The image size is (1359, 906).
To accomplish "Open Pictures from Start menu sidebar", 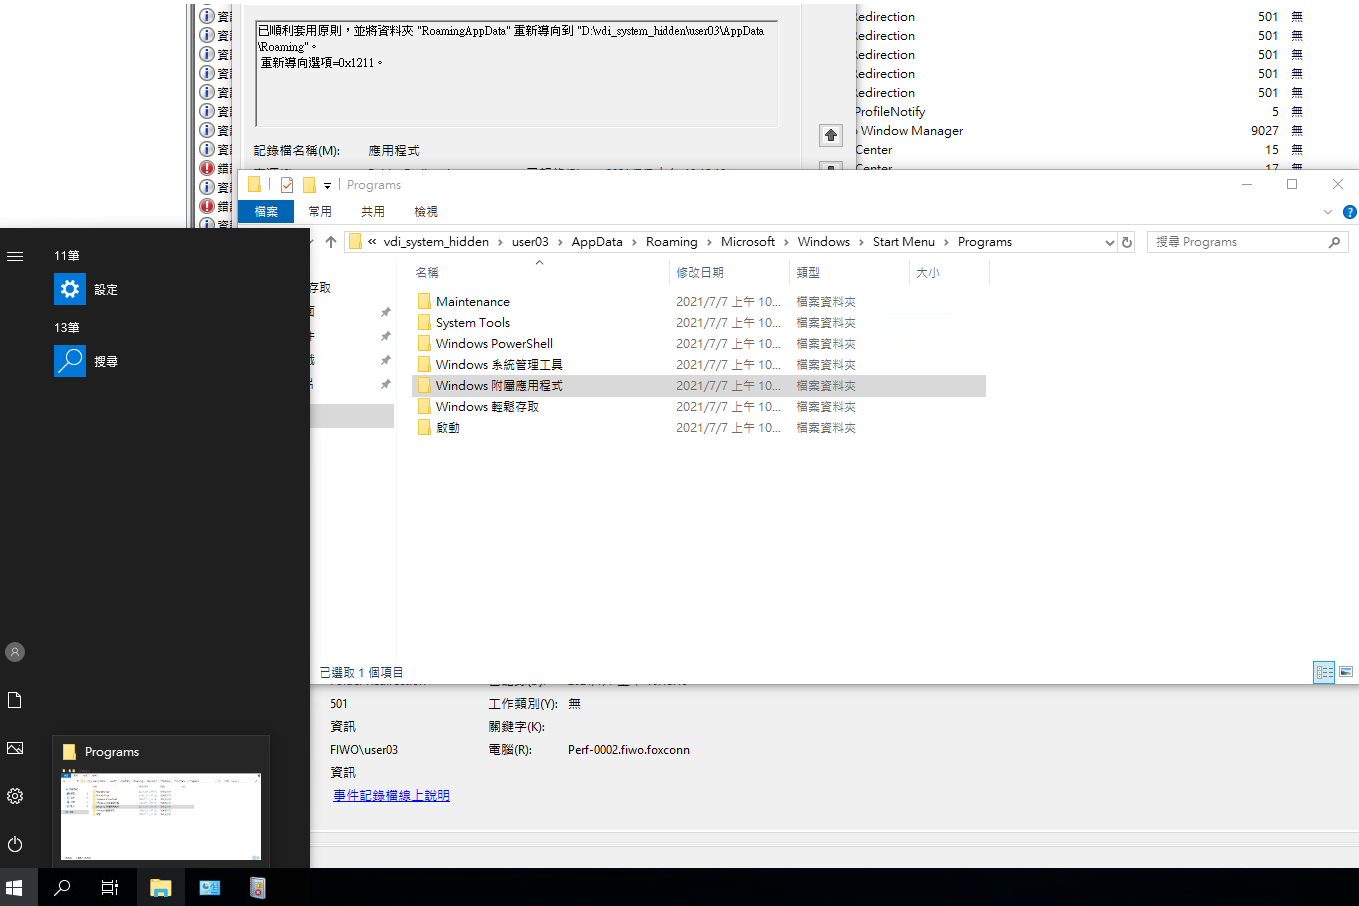I will [15, 748].
